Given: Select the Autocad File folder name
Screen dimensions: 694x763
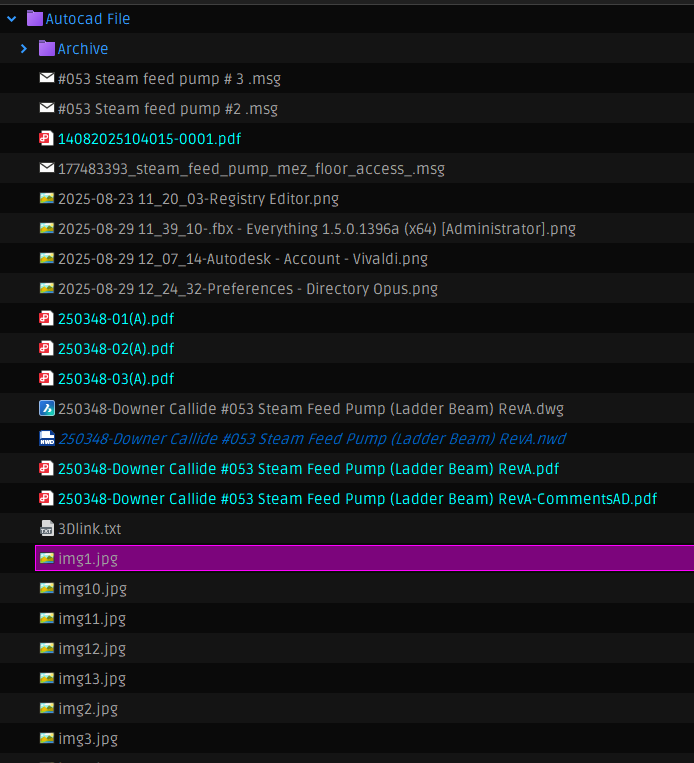Looking at the screenshot, I should coord(88,19).
